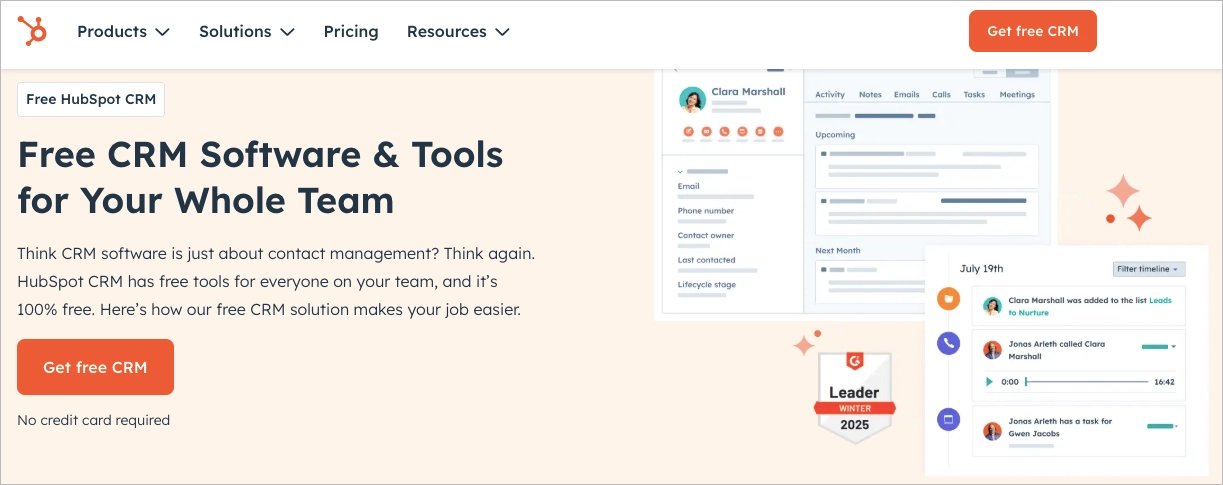This screenshot has width=1223, height=485.
Task: Open the Products dropdown menu
Action: [x=124, y=32]
